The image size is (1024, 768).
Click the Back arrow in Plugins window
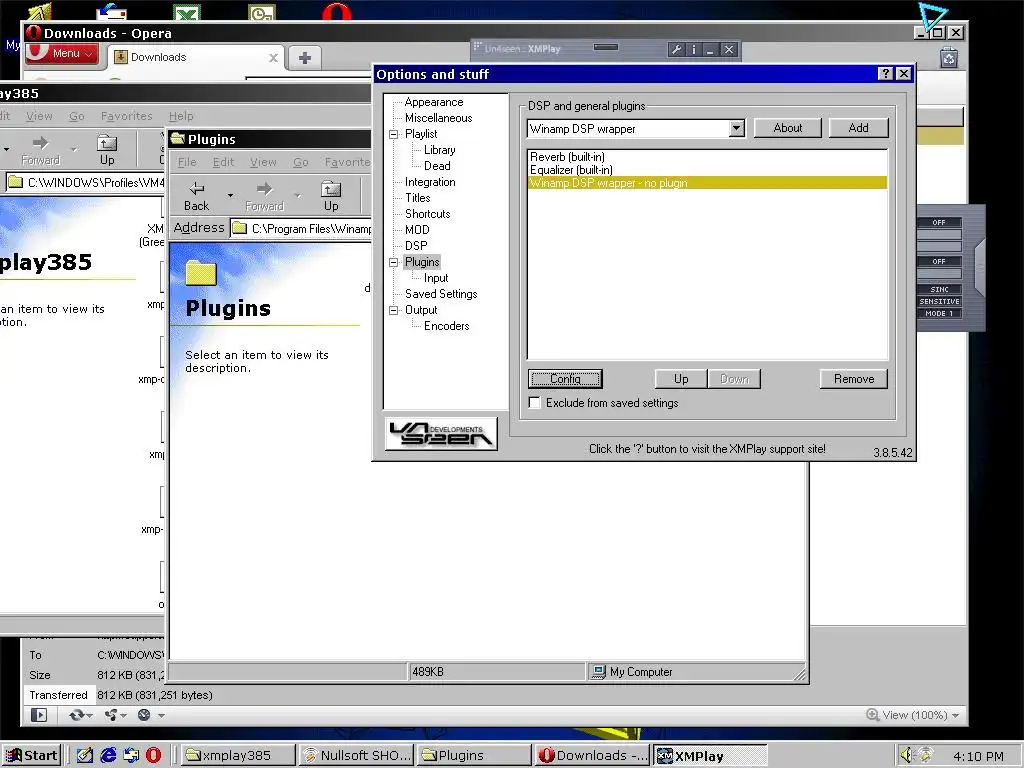(x=197, y=189)
